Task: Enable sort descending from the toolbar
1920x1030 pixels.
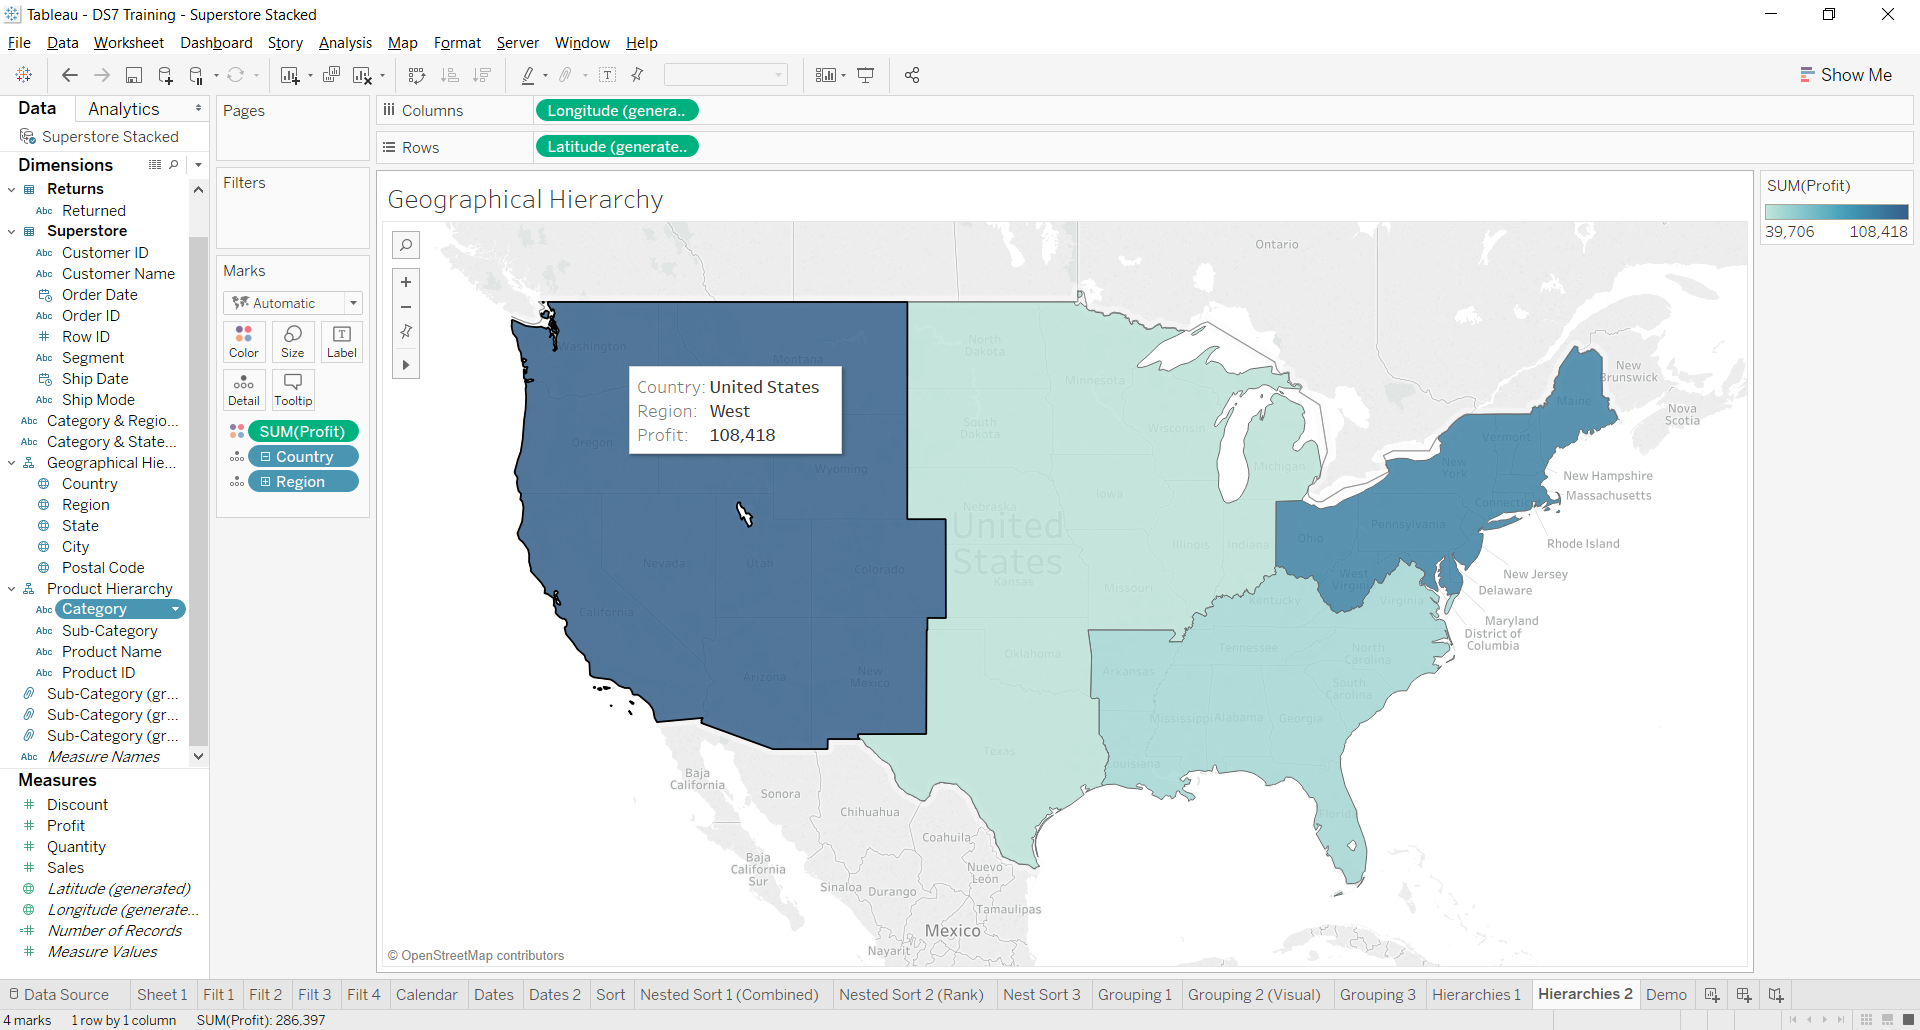Action: tap(483, 75)
